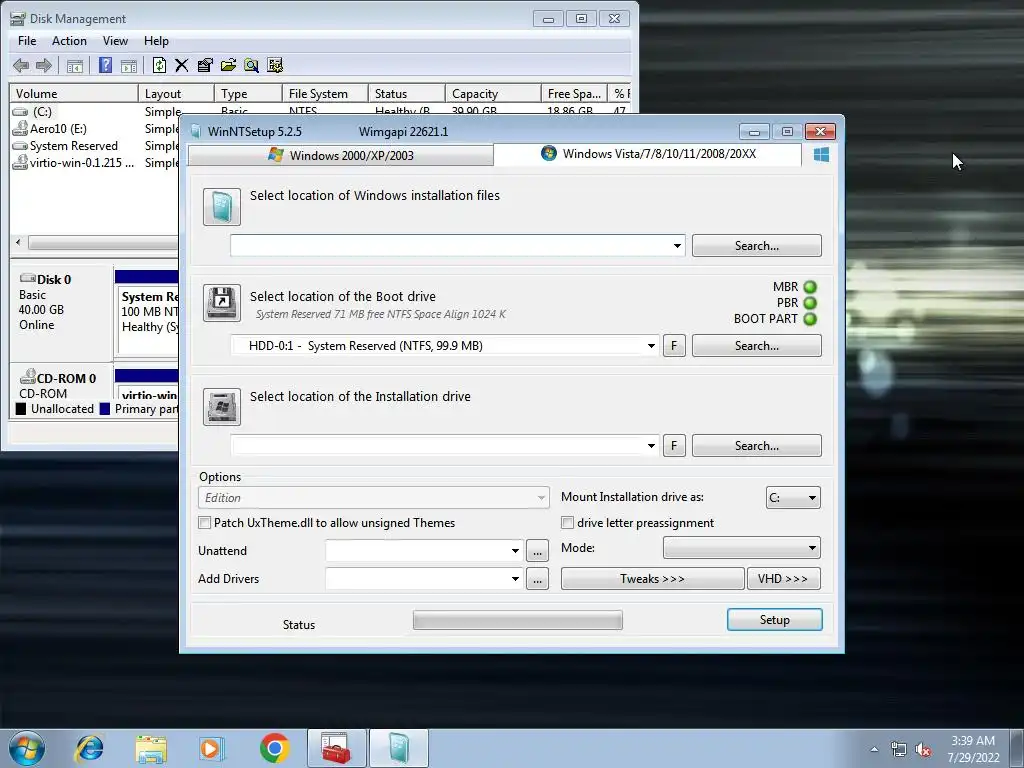Open Tweaks >>> options
Image resolution: width=1024 pixels, height=768 pixels.
(x=652, y=579)
